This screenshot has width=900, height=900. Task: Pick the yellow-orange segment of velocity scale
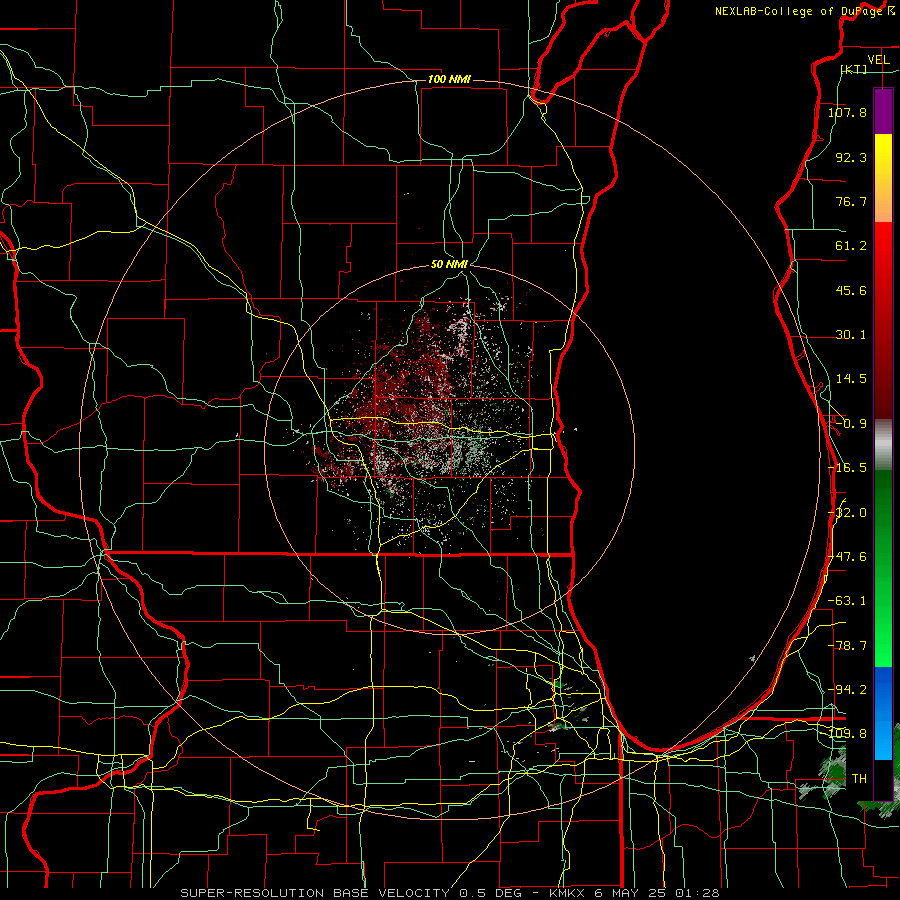pos(883,178)
